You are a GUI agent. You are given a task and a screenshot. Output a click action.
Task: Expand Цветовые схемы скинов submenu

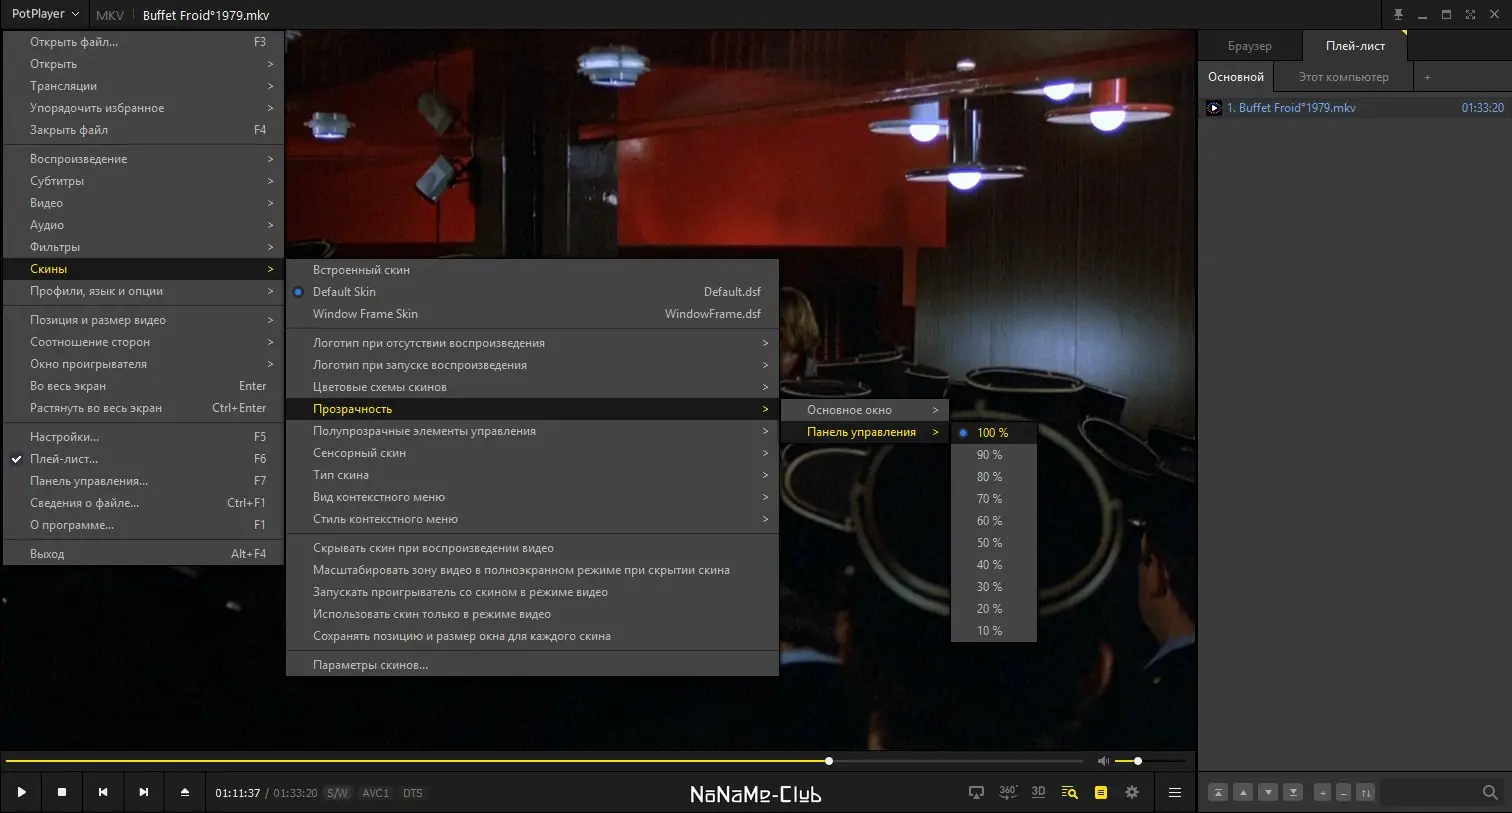click(532, 387)
